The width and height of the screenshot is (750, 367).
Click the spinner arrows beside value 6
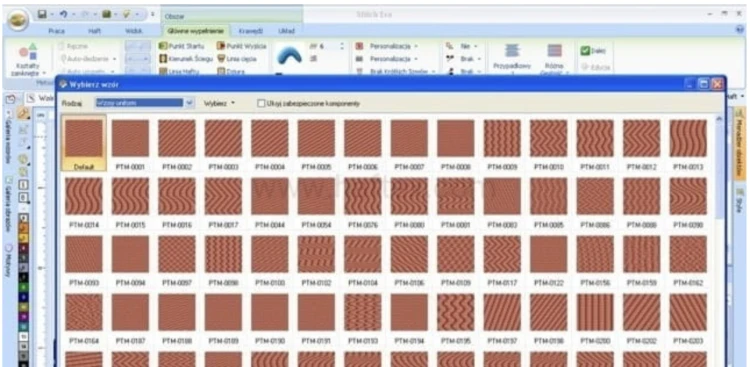tap(342, 46)
